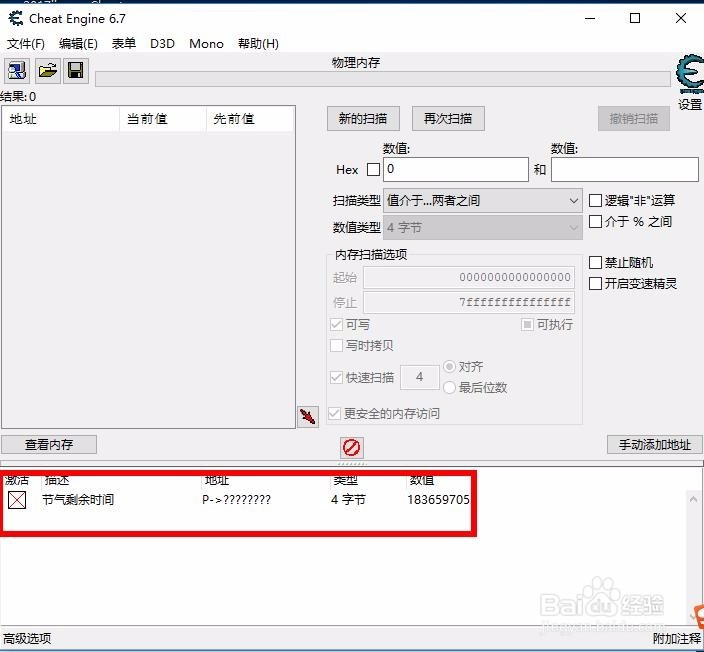This screenshot has height=652, width=704.
Task: Click the floppy disk save icon
Action: [75, 71]
